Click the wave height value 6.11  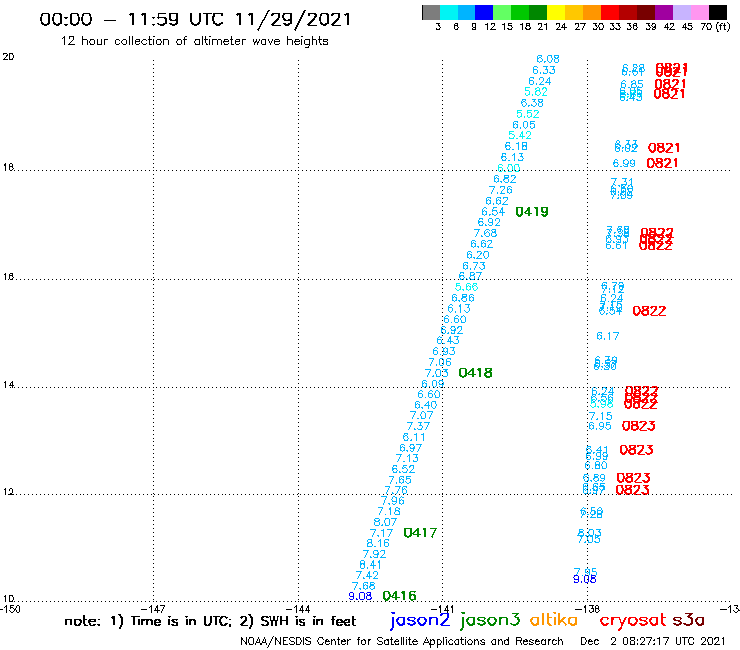pos(414,438)
